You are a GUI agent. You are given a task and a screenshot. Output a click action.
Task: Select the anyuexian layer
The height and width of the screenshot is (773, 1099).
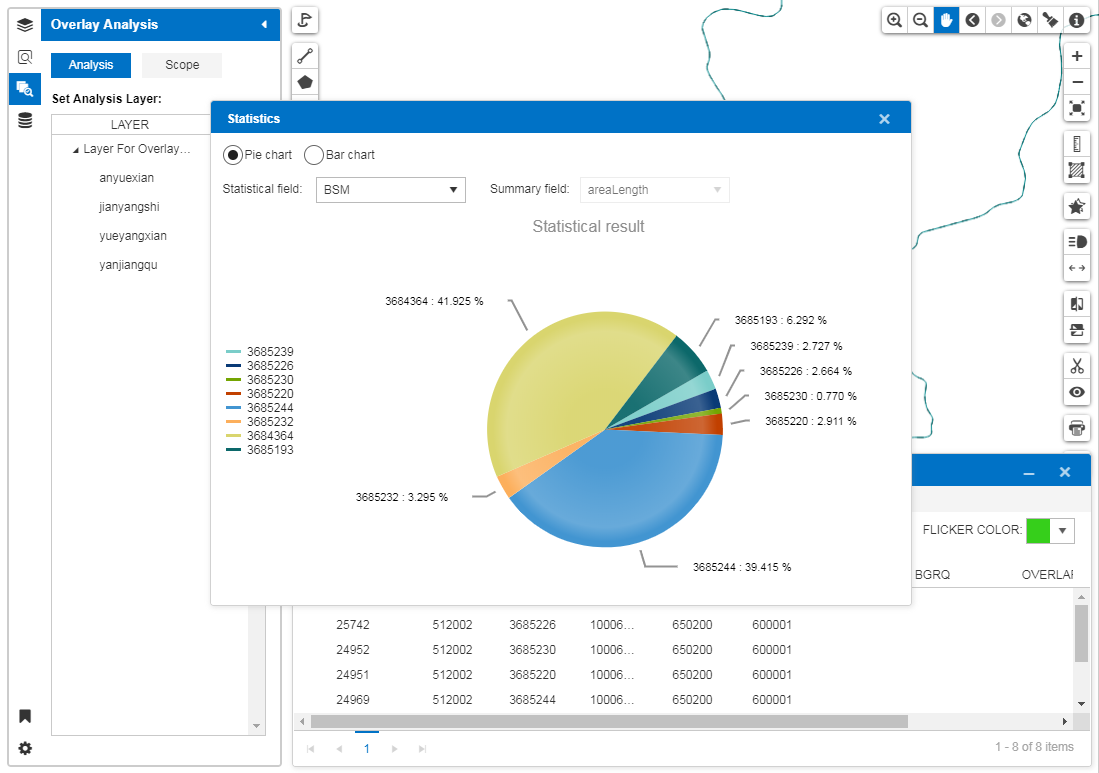[x=127, y=178]
